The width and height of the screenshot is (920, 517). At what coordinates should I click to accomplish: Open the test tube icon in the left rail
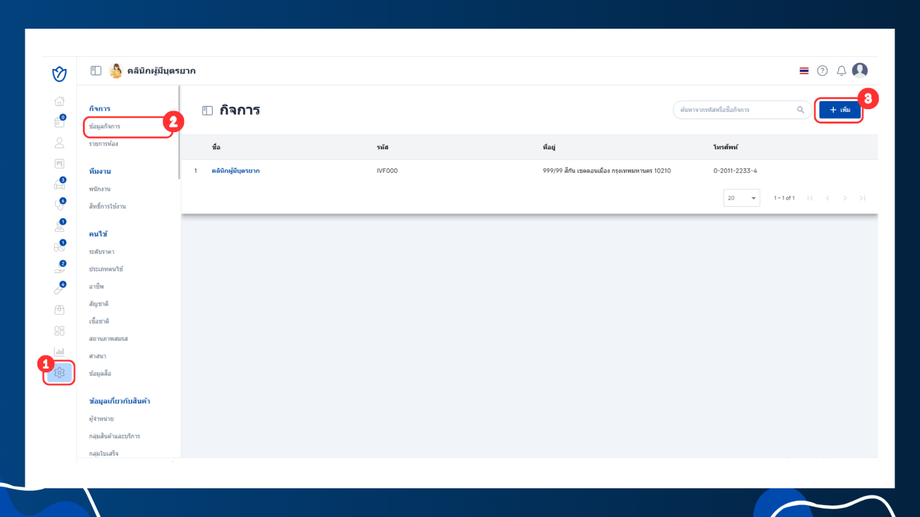(59, 289)
